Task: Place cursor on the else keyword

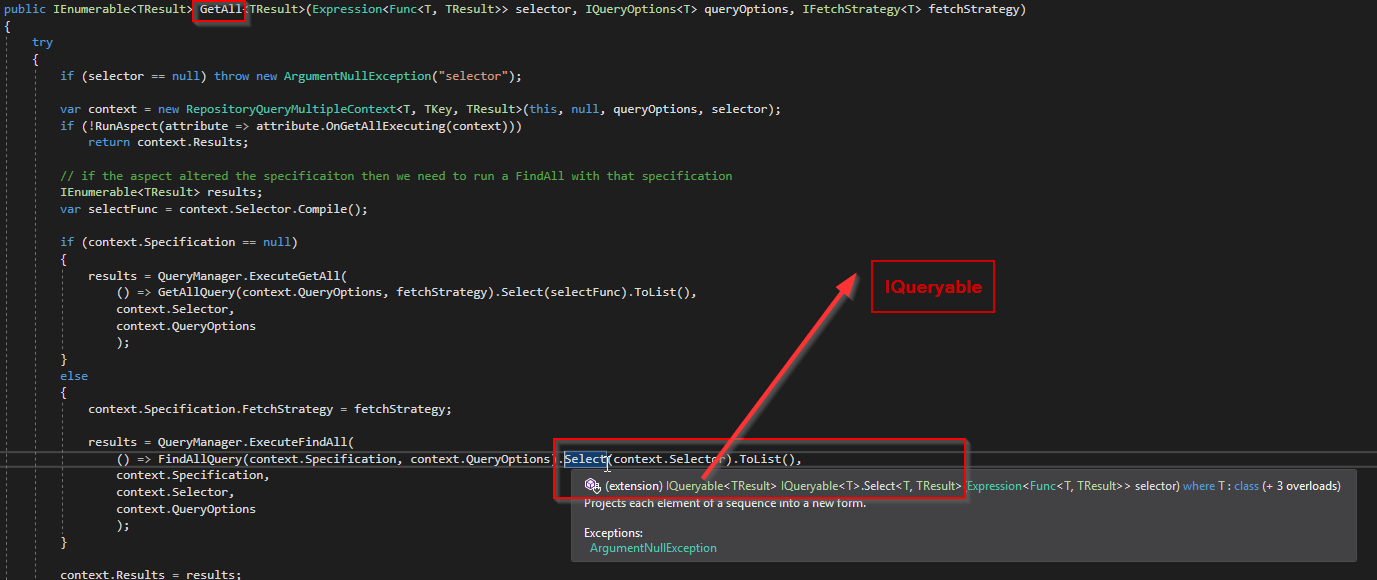Action: click(x=74, y=376)
